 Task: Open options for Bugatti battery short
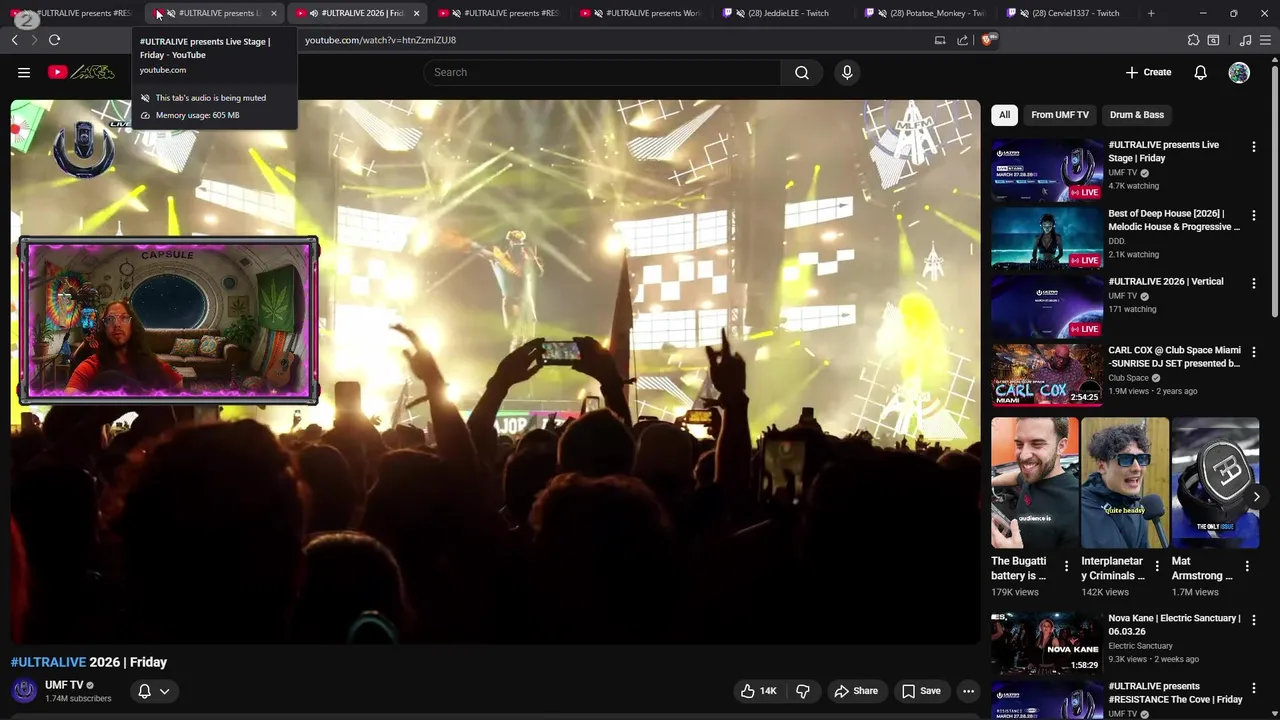(x=1066, y=566)
